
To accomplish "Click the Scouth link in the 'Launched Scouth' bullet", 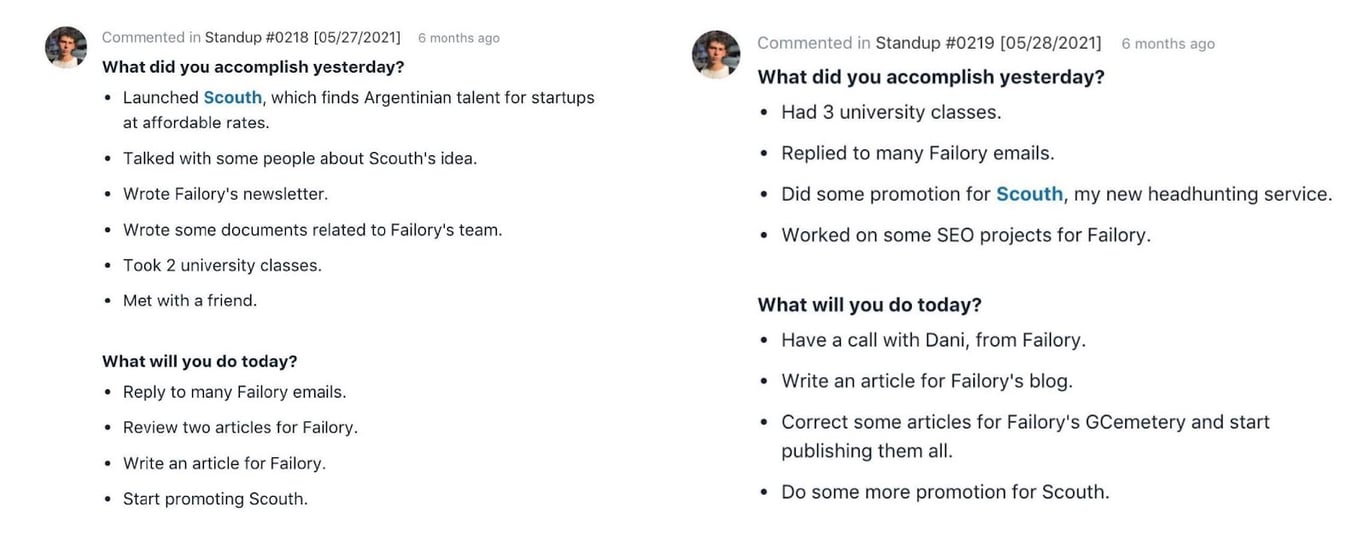I will point(232,98).
